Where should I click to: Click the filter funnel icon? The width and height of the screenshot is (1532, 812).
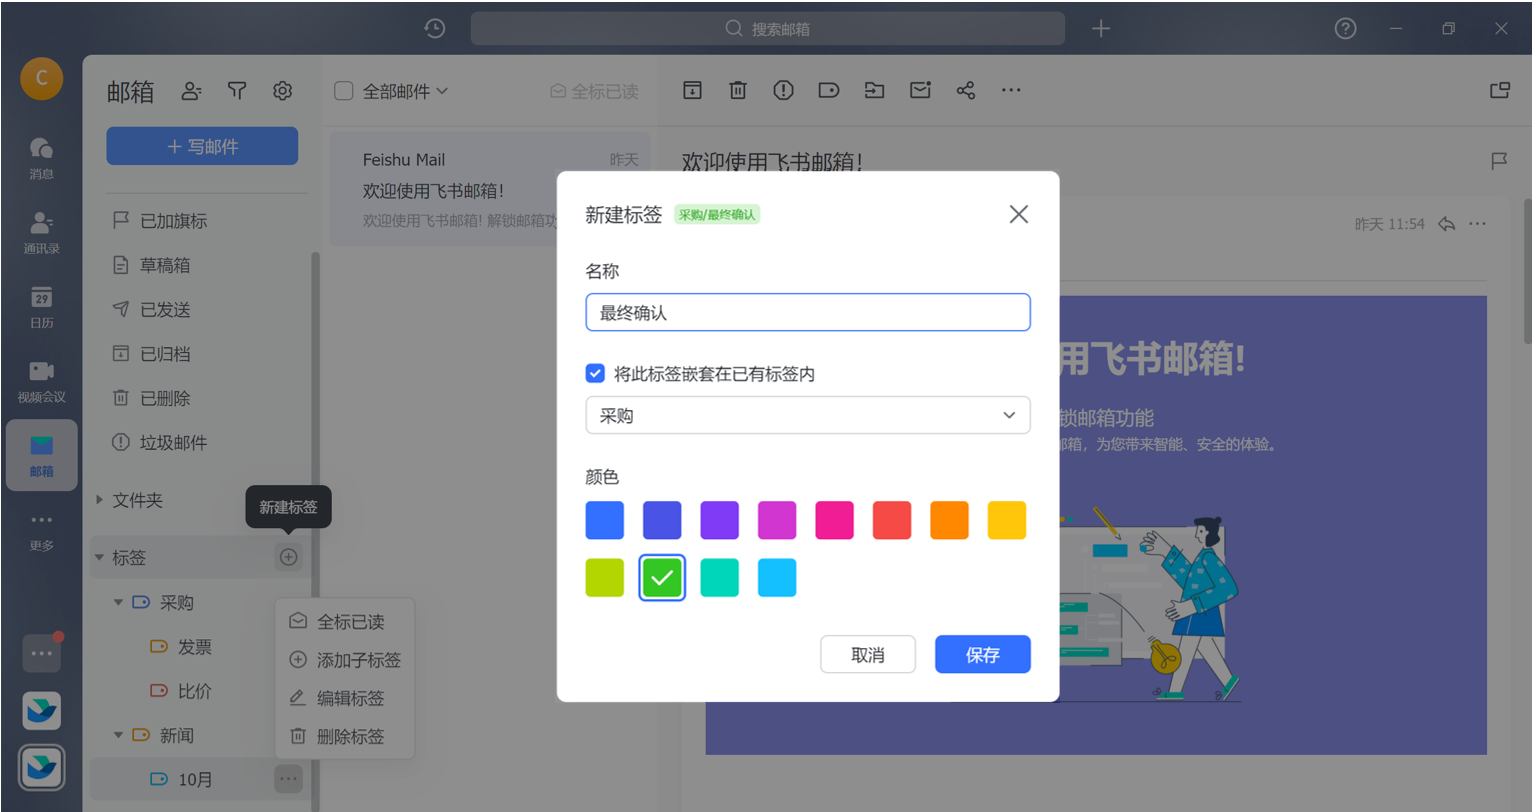click(237, 91)
